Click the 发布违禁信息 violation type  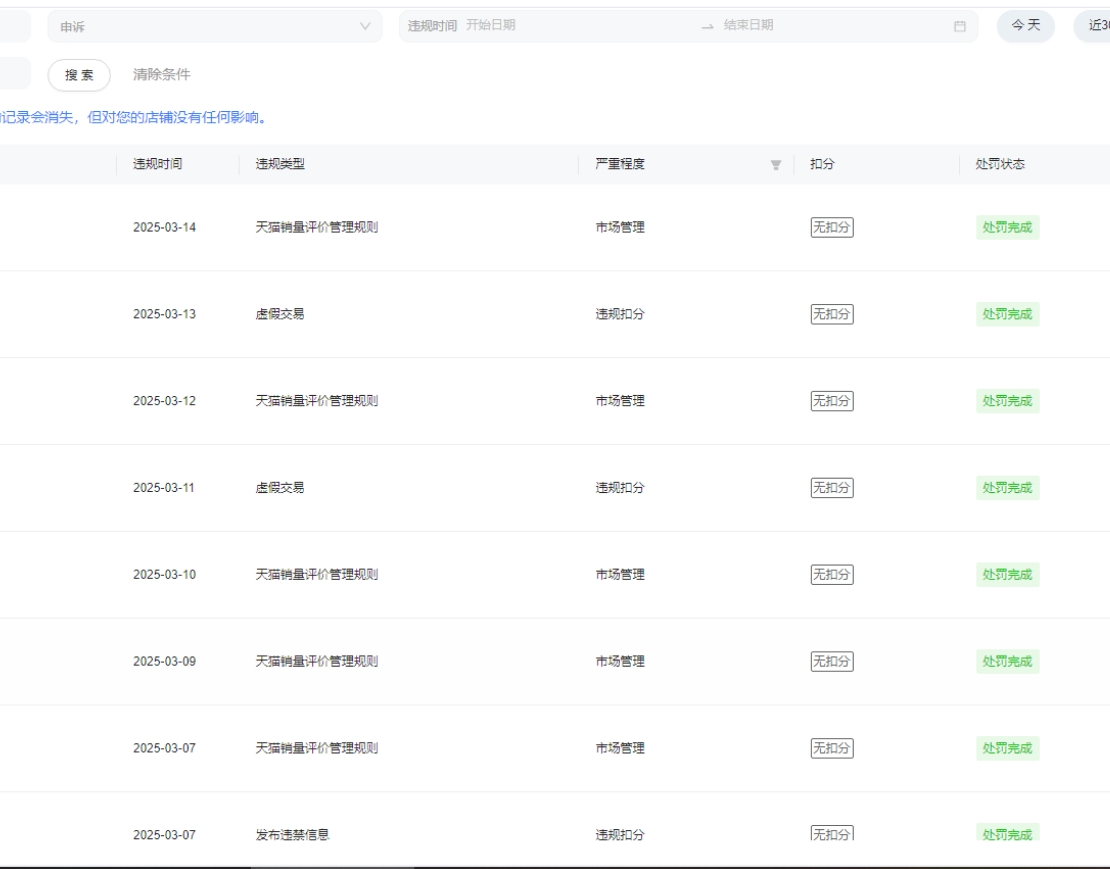tap(294, 834)
